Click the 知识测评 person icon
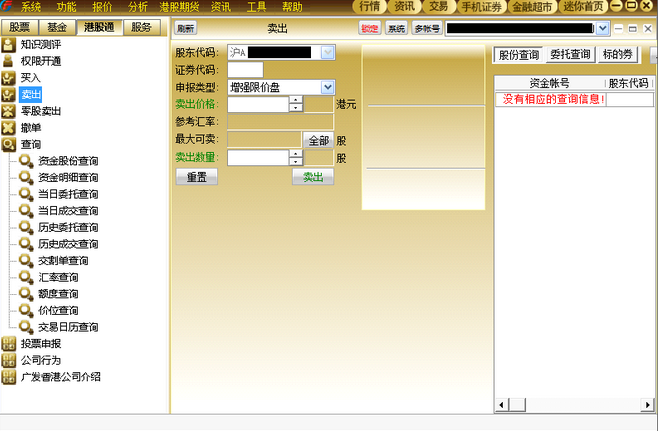Screen dimensions: 658x431 pos(8,44)
